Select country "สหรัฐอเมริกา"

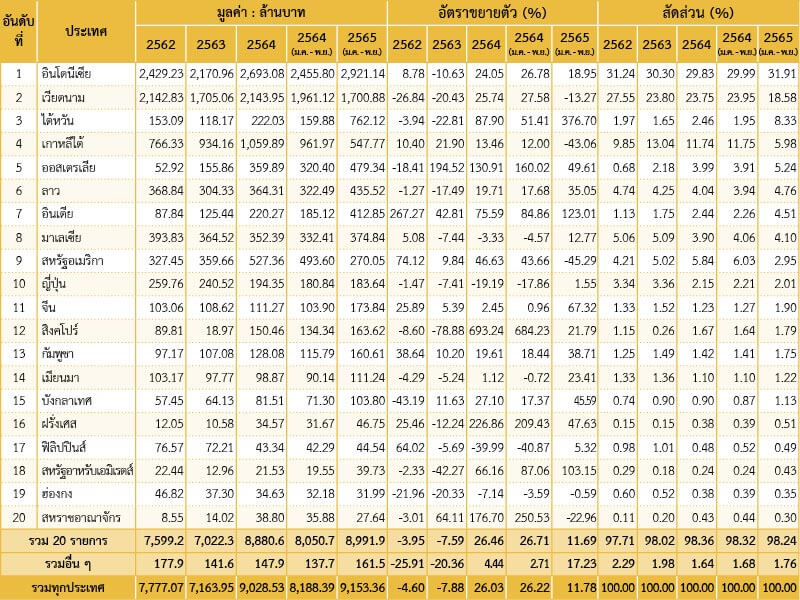click(x=72, y=261)
